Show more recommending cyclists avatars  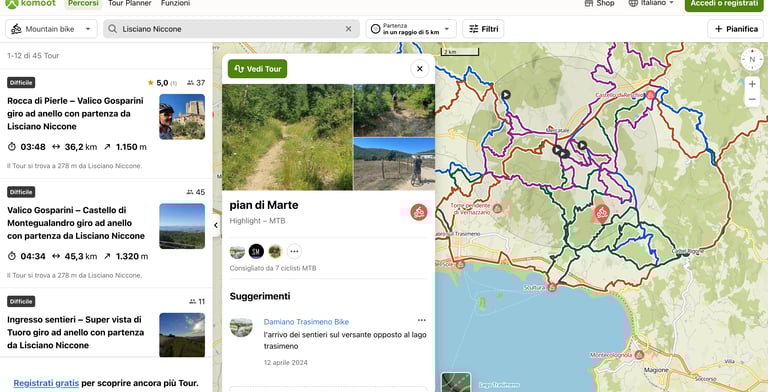pyautogui.click(x=294, y=251)
